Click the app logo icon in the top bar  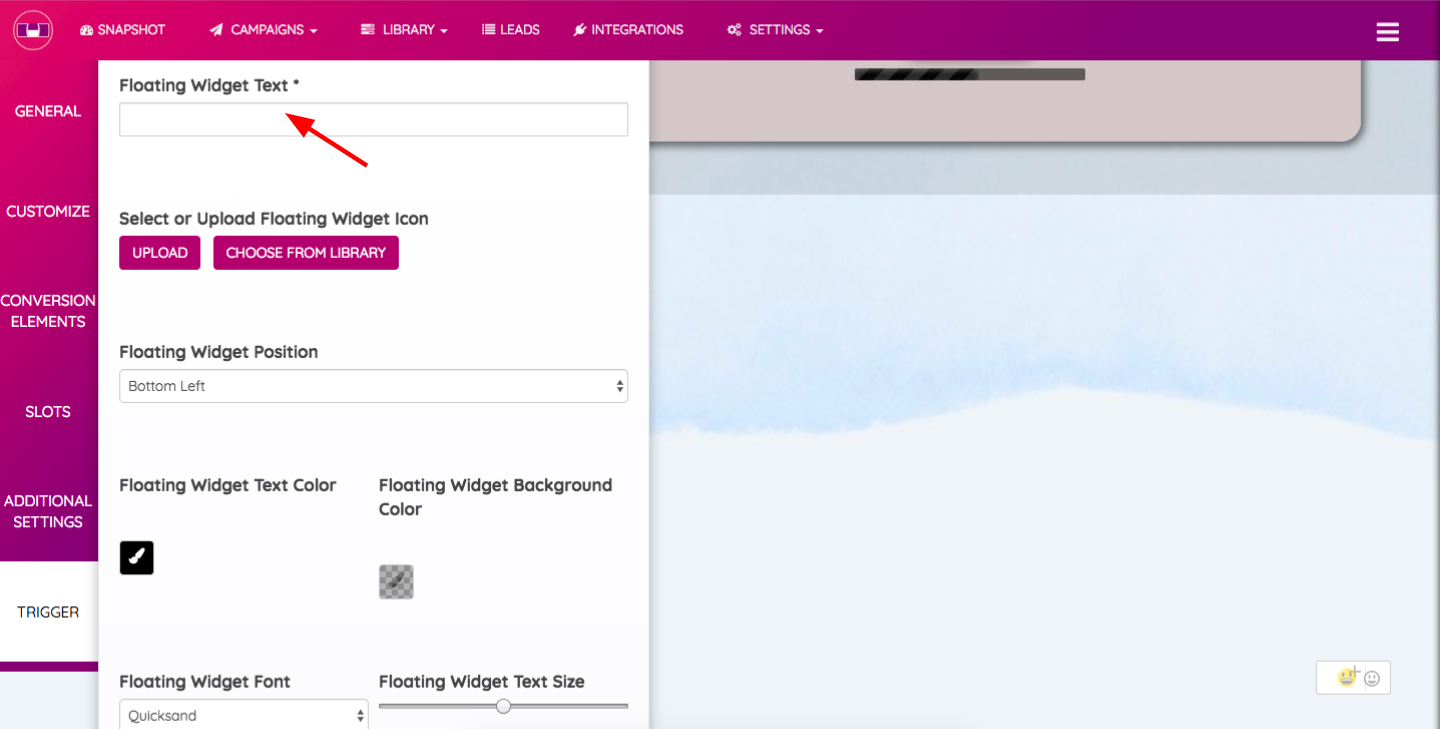click(x=32, y=30)
